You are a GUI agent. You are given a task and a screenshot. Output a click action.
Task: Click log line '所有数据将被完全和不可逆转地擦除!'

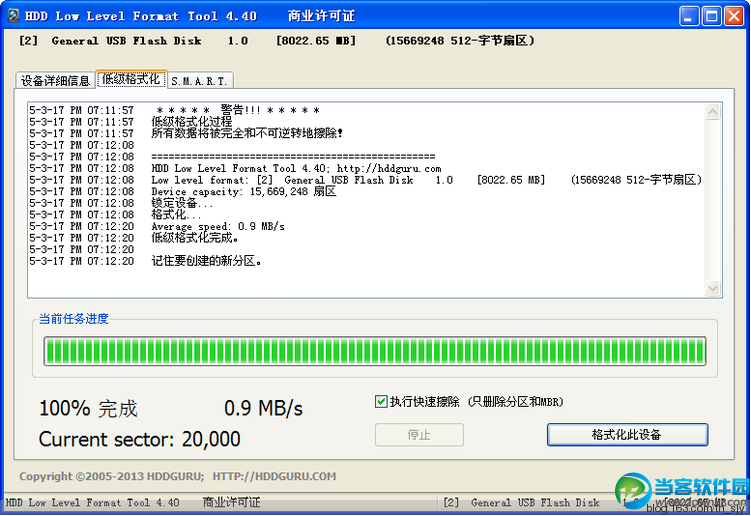click(x=247, y=134)
